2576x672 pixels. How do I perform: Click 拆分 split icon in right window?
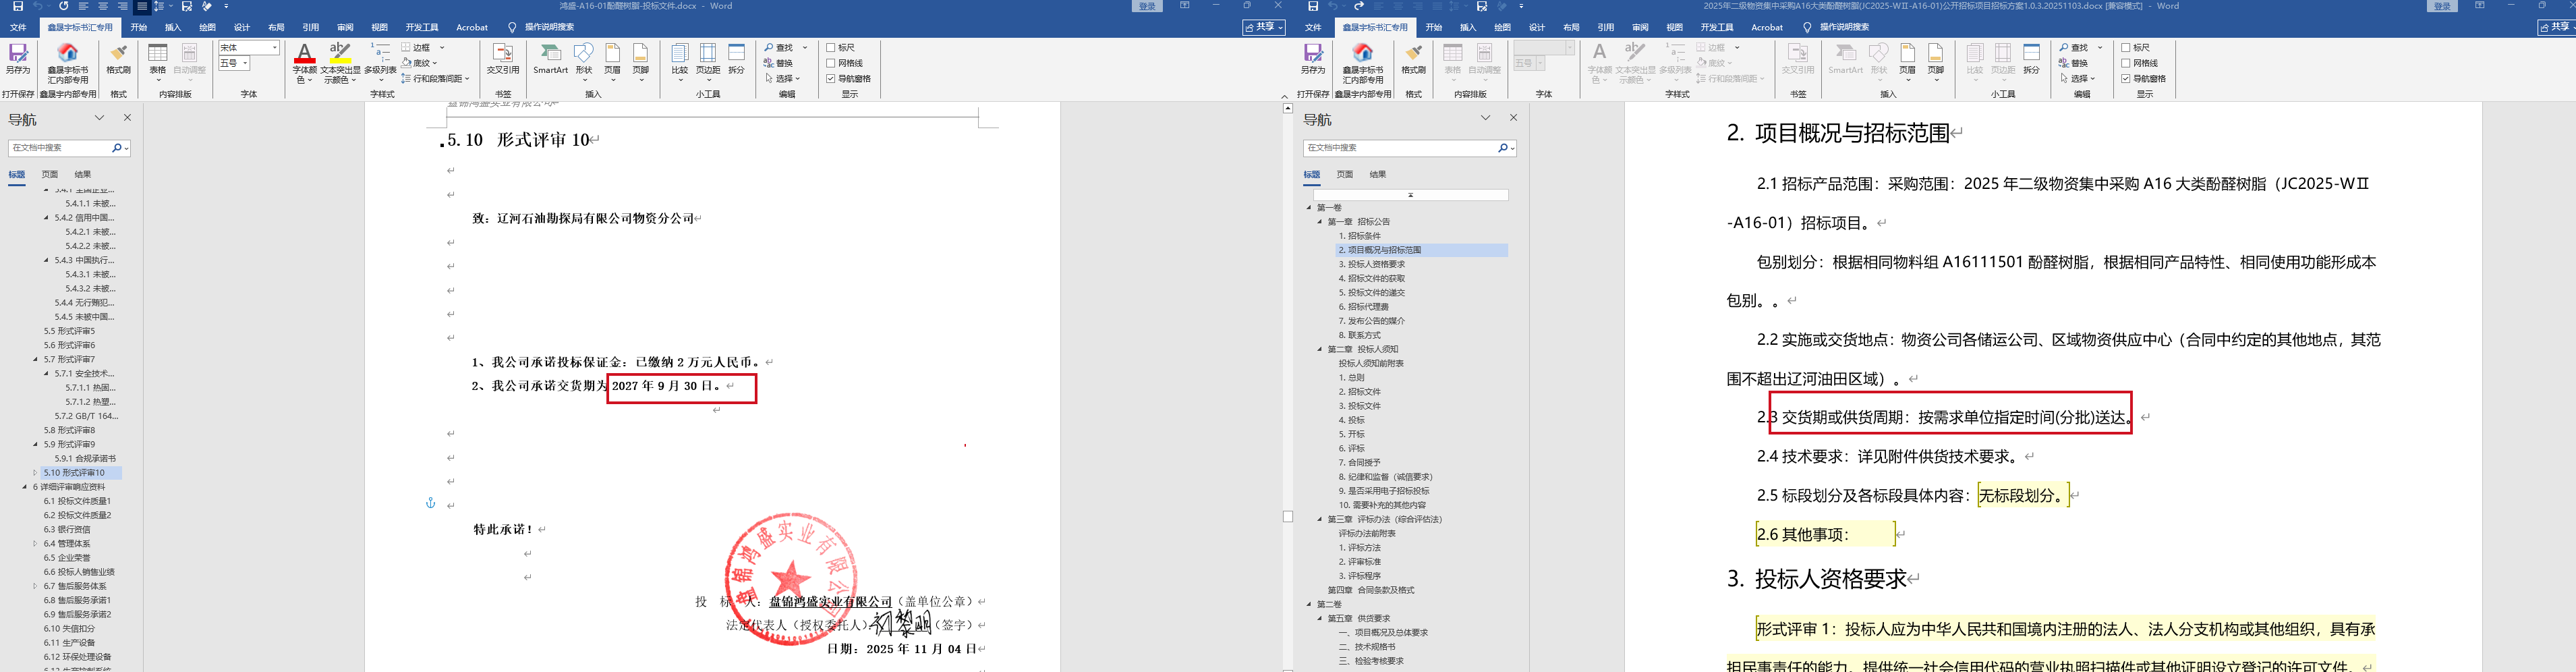point(2032,59)
